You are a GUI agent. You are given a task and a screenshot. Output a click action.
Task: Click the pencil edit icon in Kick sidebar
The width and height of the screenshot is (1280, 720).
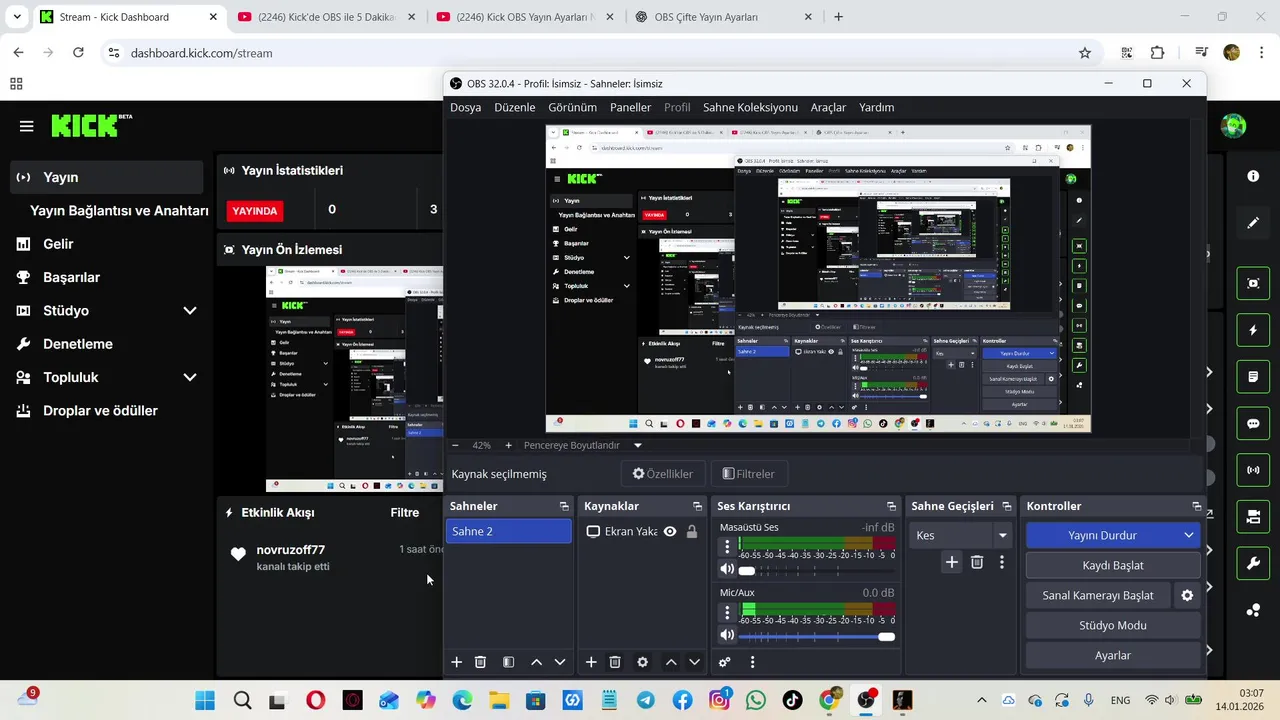point(1253,223)
